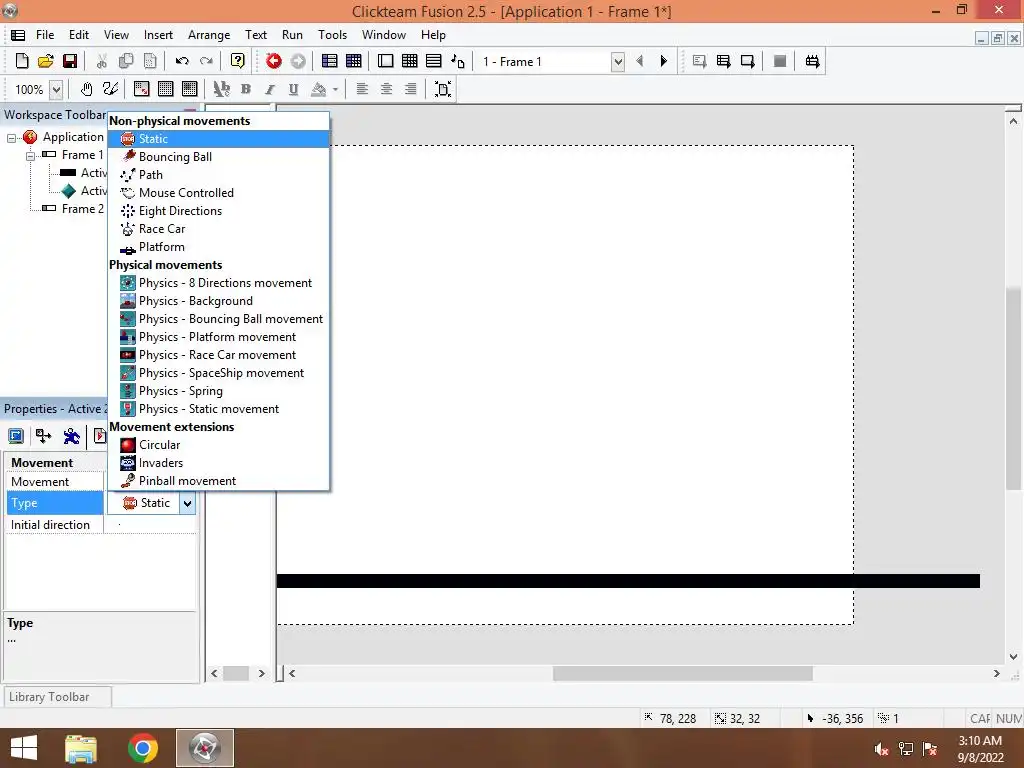The width and height of the screenshot is (1024, 768).
Task: Open File Explorer from the taskbar
Action: [81, 748]
